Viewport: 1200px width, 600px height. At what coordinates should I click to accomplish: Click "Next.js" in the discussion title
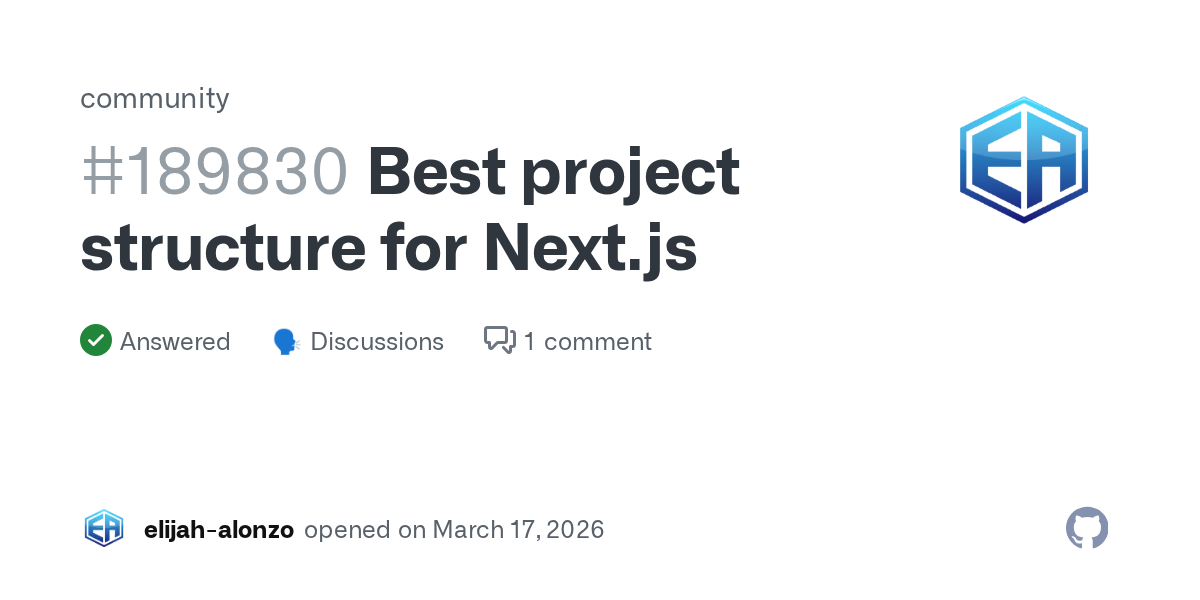pos(590,248)
